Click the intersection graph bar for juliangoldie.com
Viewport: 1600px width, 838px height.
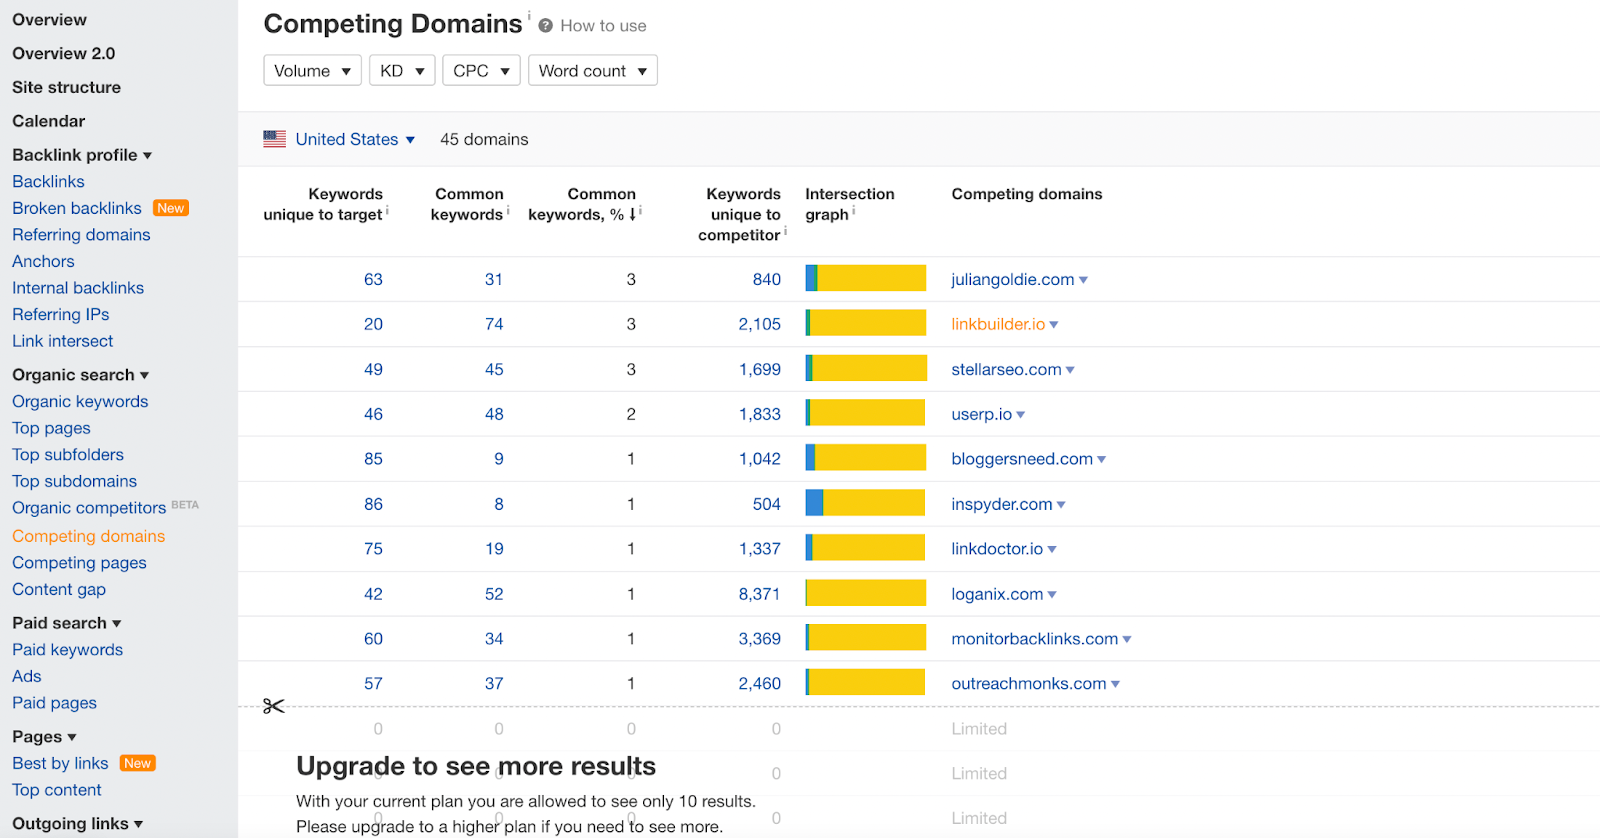point(866,279)
